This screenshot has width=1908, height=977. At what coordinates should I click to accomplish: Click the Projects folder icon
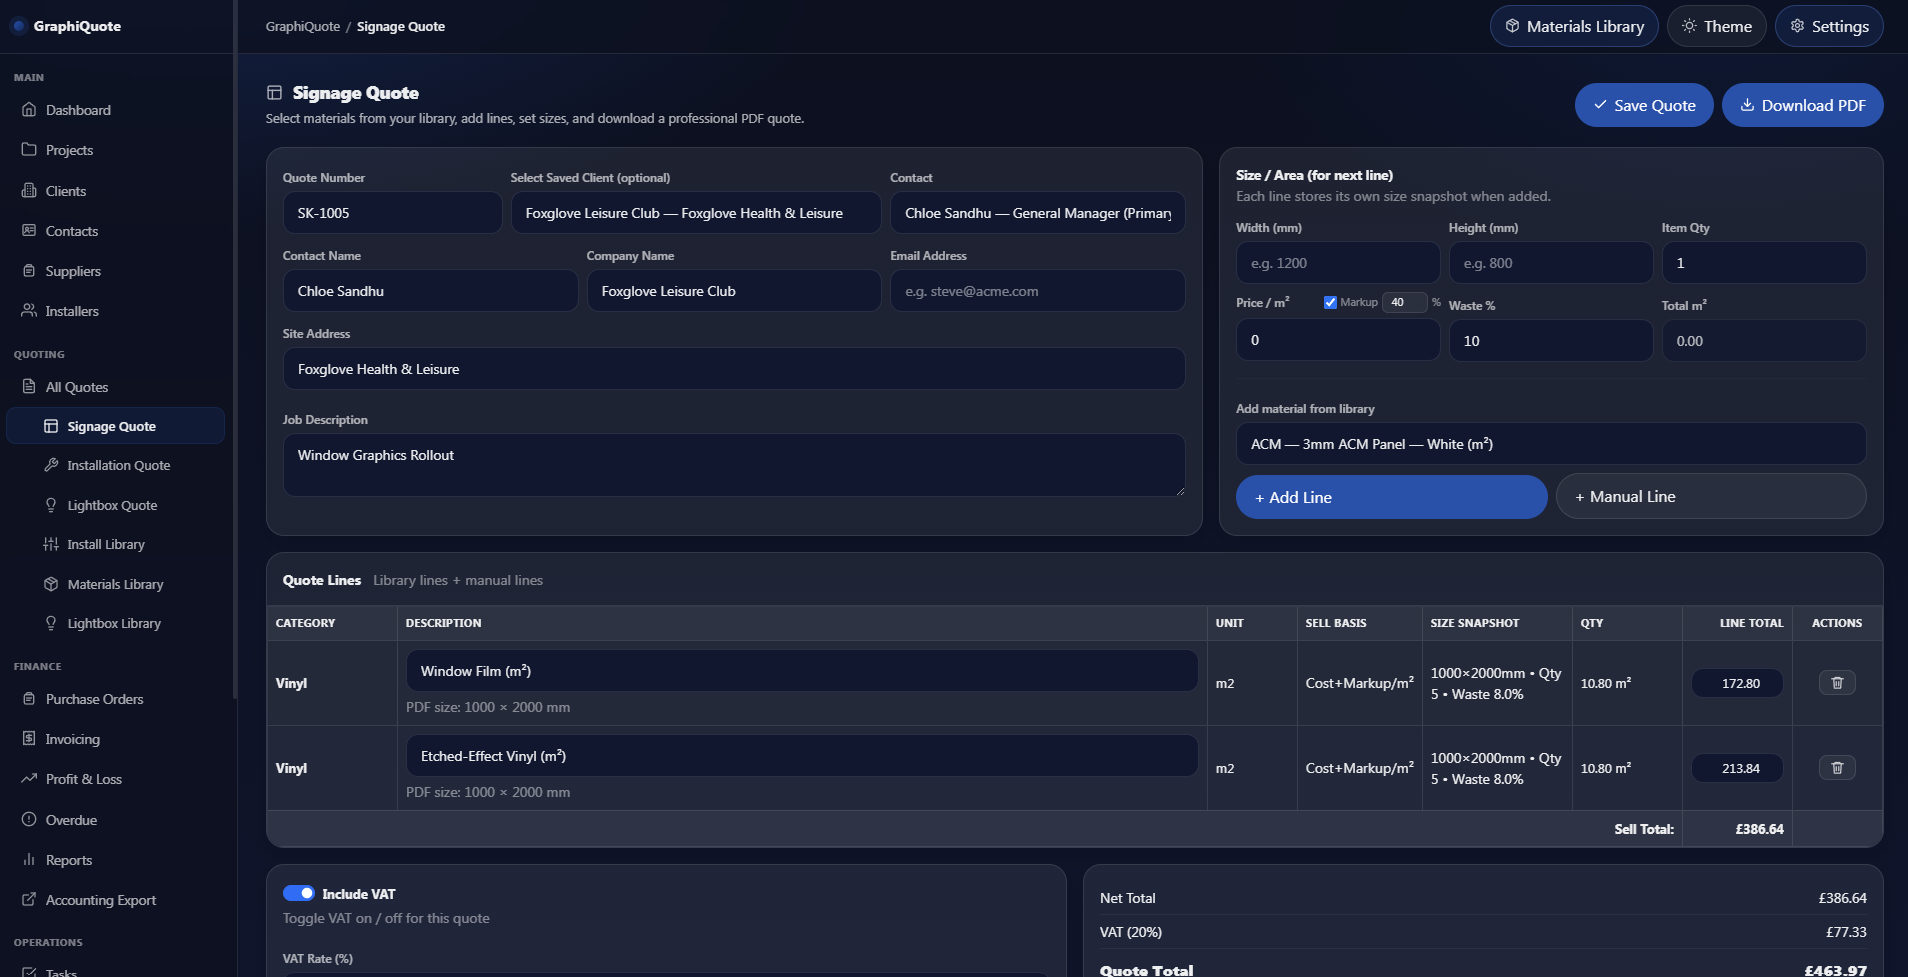coord(29,150)
